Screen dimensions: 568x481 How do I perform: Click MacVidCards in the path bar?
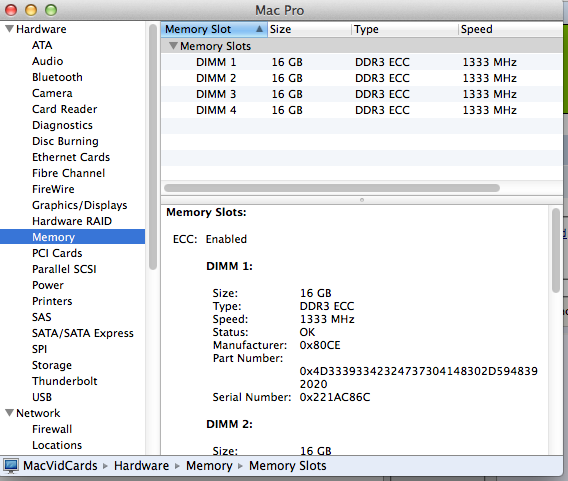coord(60,465)
